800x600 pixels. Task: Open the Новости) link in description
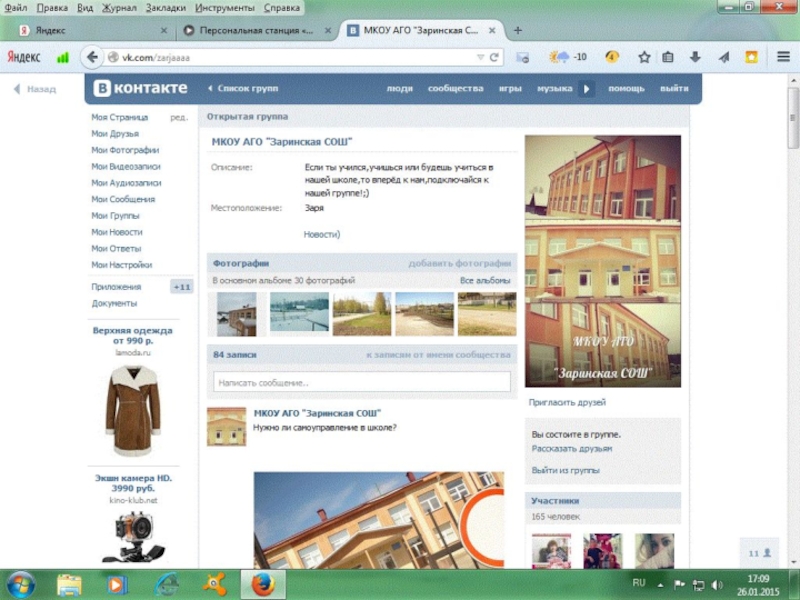point(321,234)
